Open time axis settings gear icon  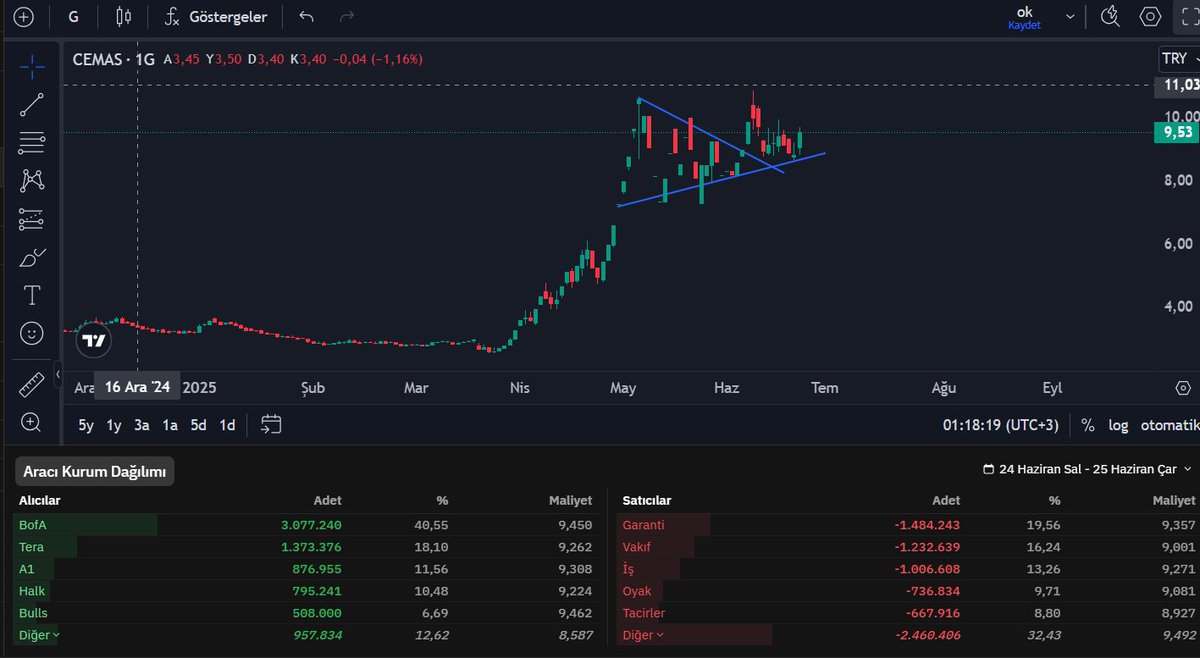[x=1183, y=387]
